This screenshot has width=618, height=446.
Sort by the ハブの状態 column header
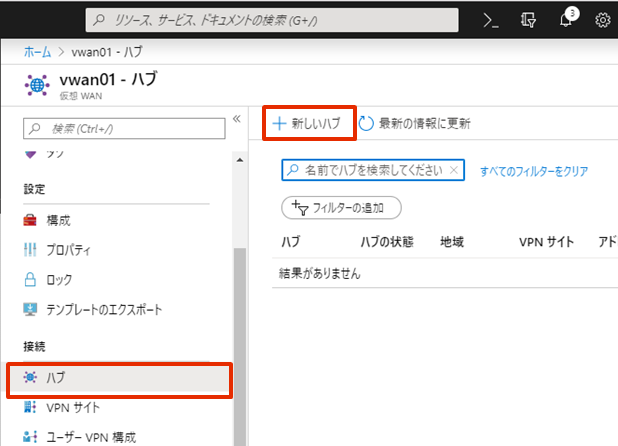(x=387, y=242)
